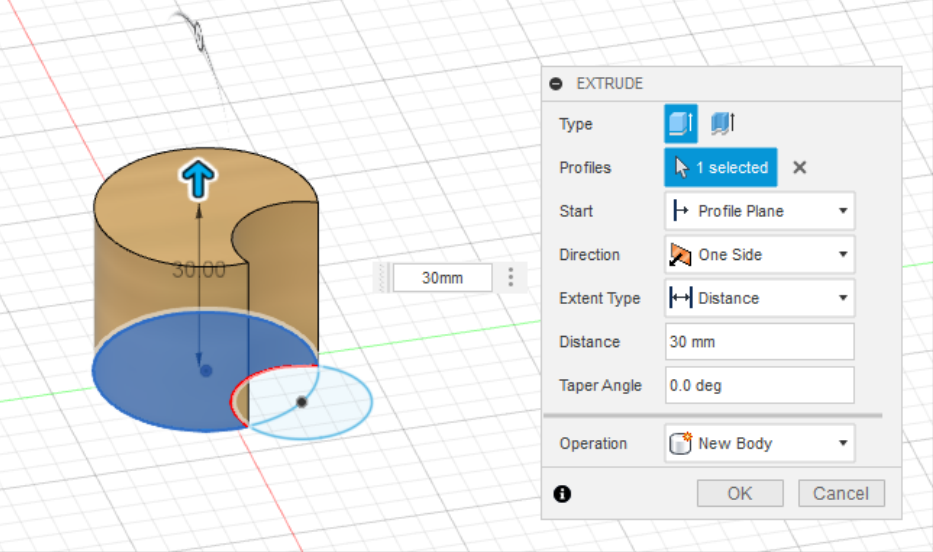Confirm the extrude with OK
This screenshot has height=552, width=933.
(739, 493)
